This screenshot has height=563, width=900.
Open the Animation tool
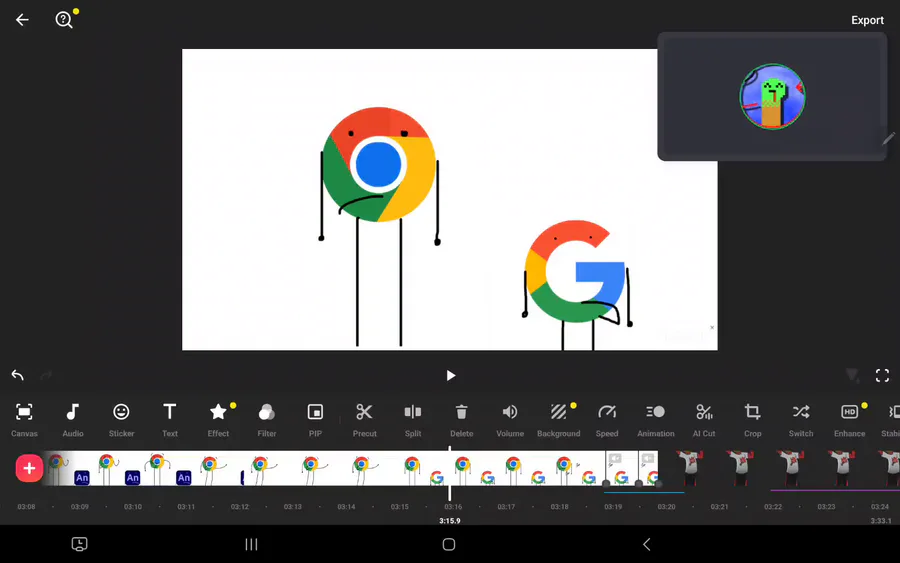coord(655,420)
